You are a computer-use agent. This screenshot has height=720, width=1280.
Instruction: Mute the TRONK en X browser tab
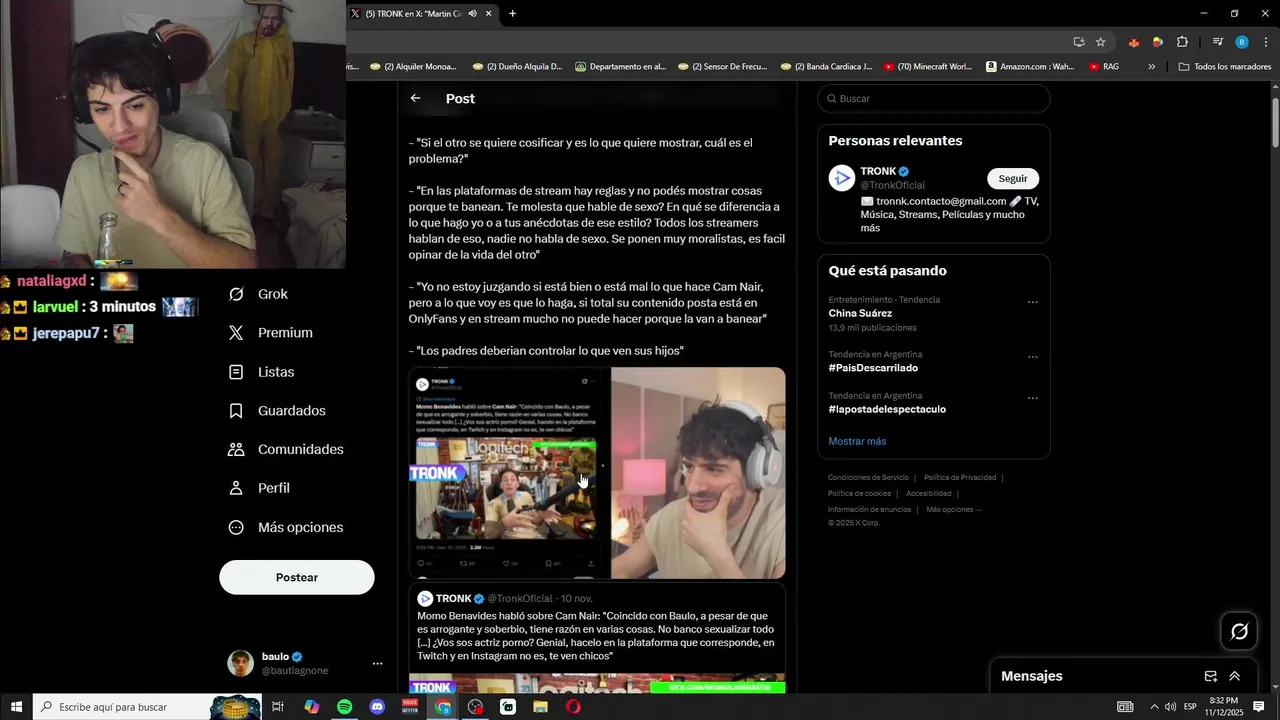[x=472, y=14]
